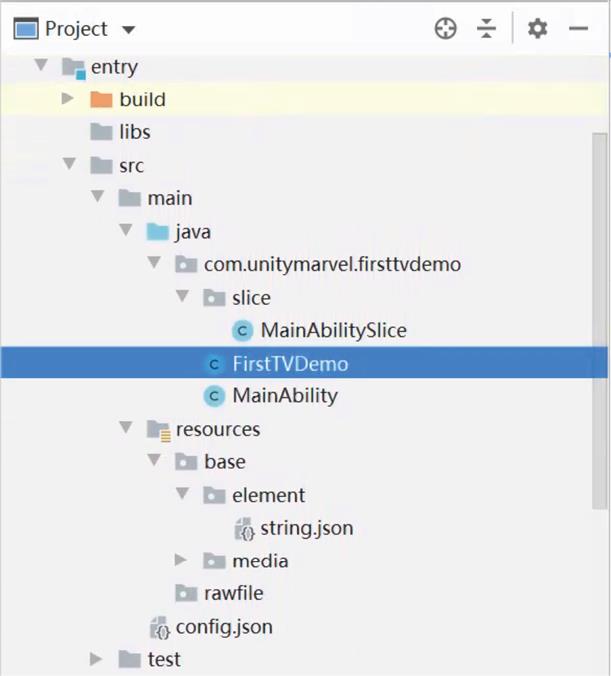Click the locate current file crosshair icon
The height and width of the screenshot is (676, 611).
445,29
